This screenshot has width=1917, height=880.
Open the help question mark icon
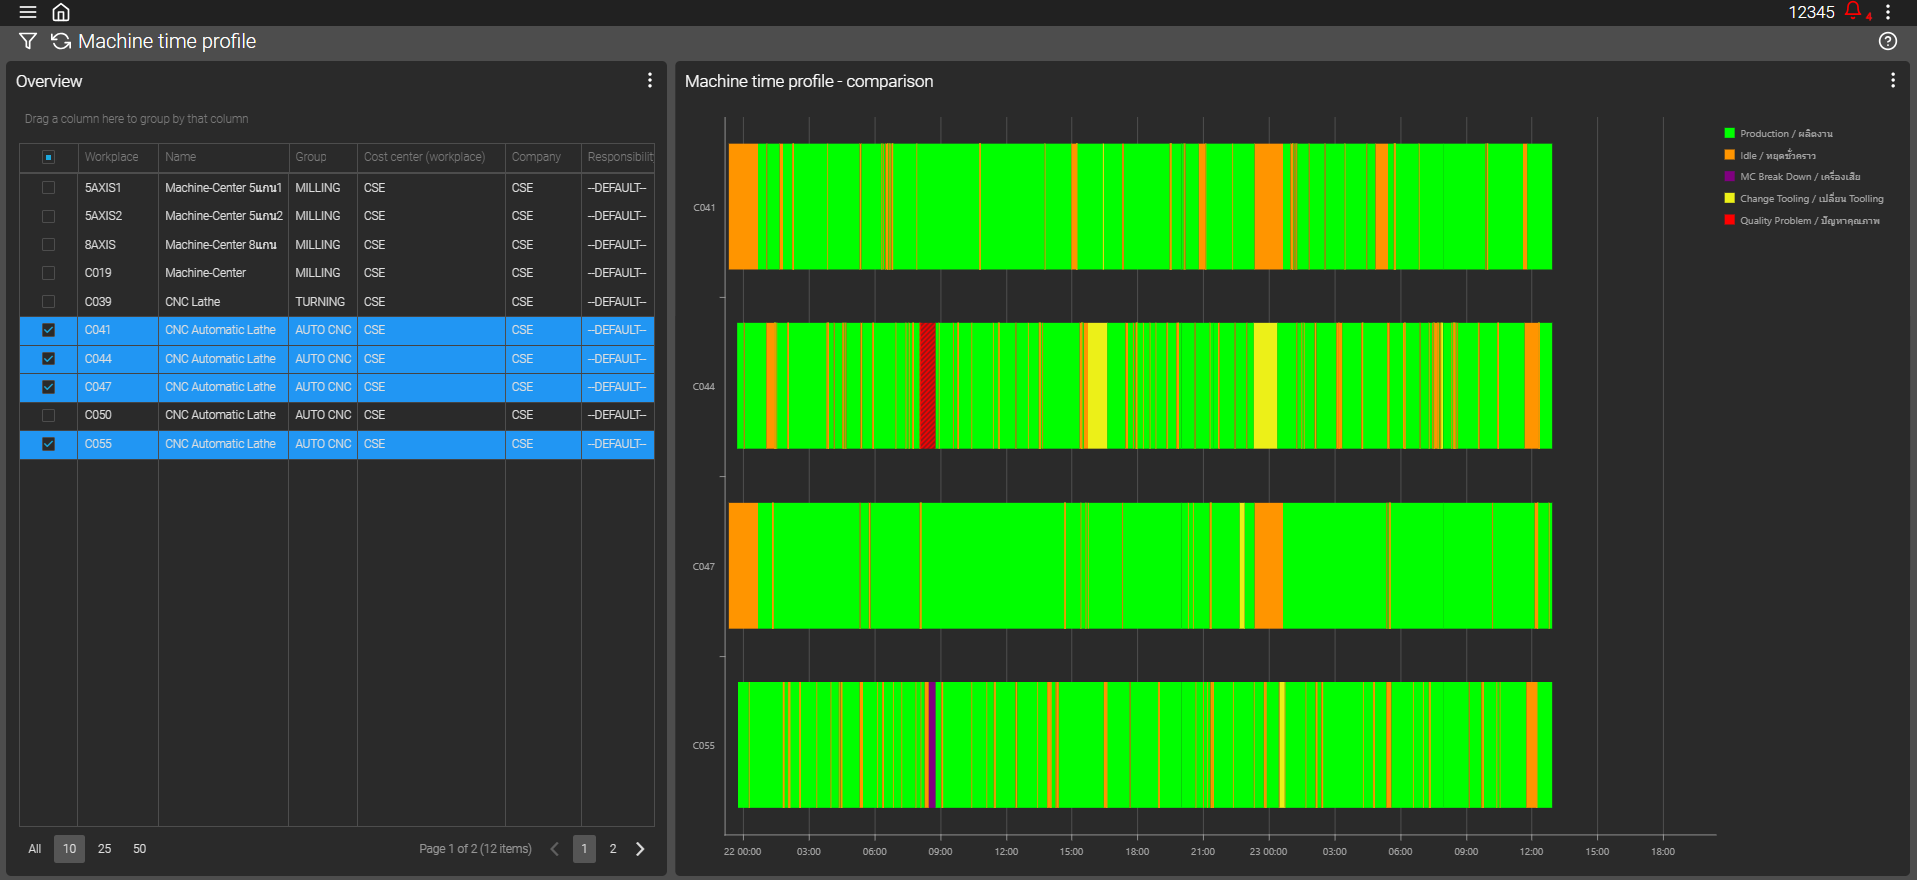1887,41
